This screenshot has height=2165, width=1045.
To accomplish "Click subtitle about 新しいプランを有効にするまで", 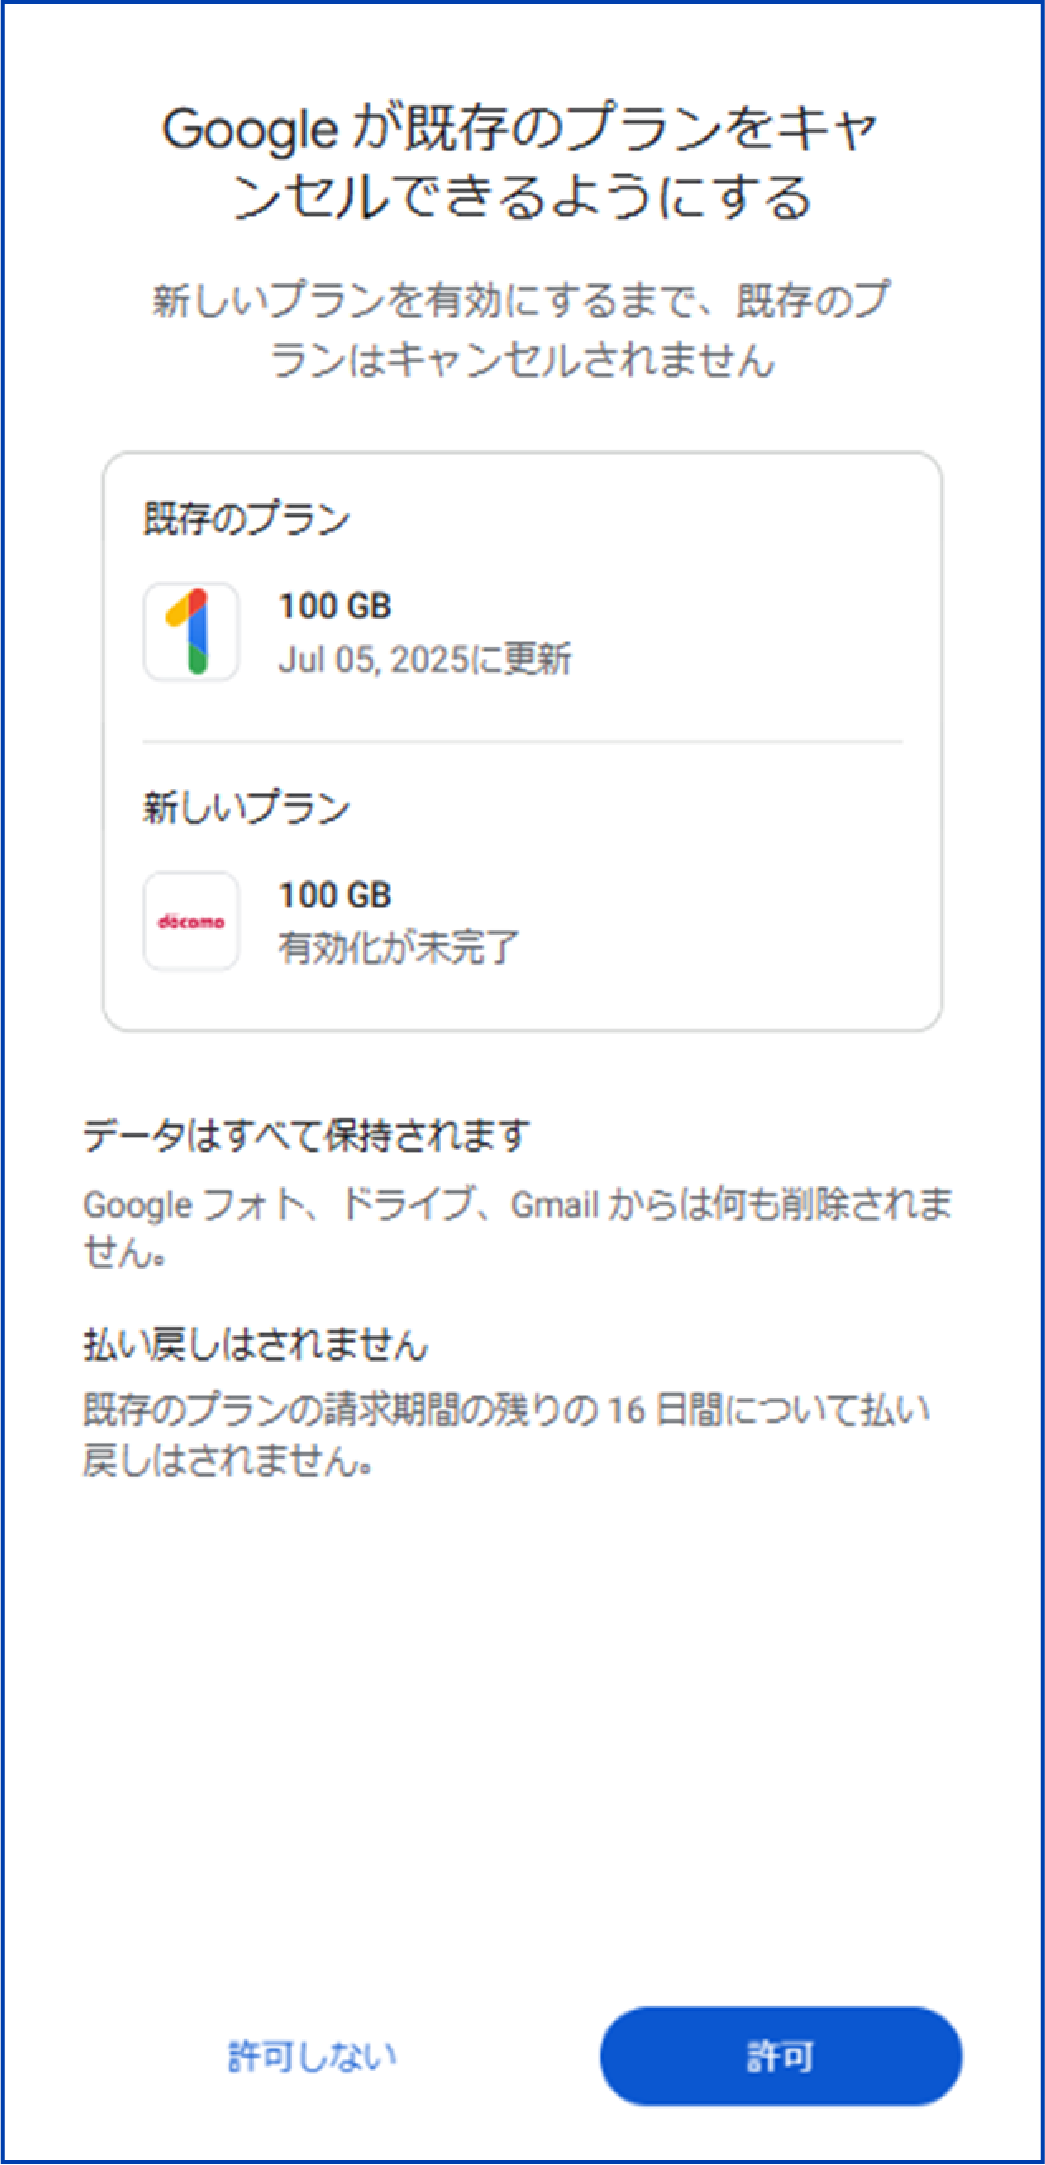I will point(522,330).
